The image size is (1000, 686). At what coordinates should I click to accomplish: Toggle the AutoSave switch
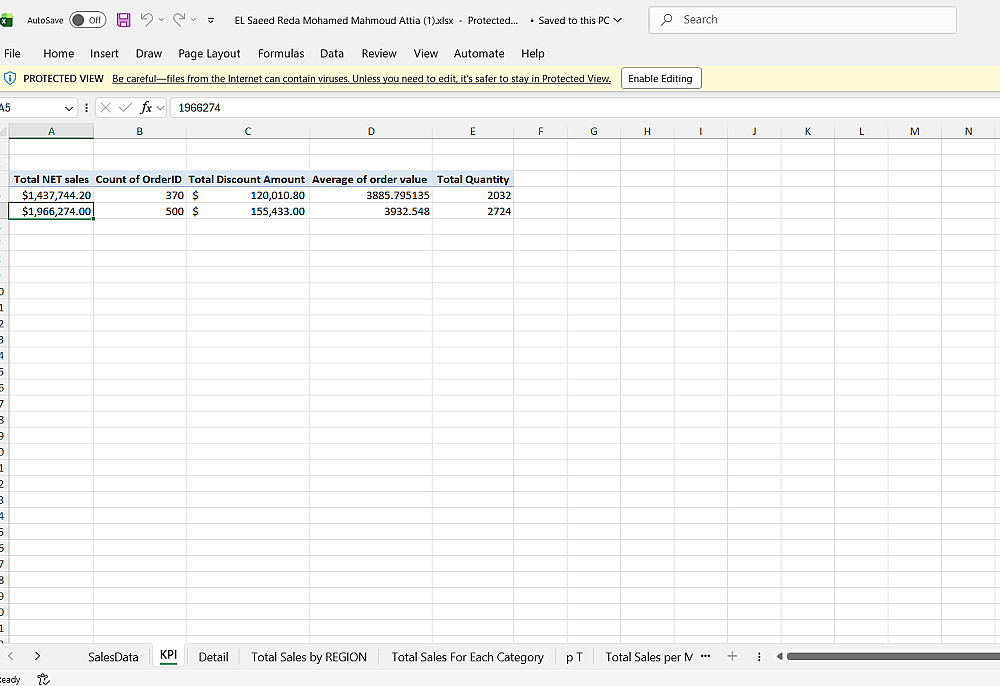click(87, 20)
